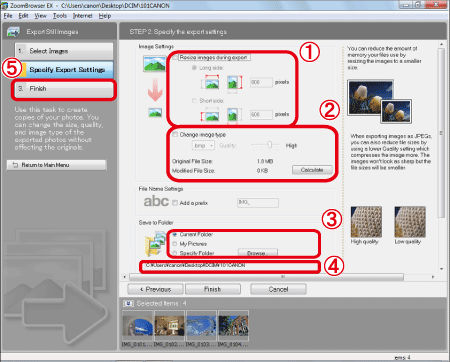This screenshot has height=362, width=450.
Task: Click the vertical scrollbar up arrow
Action: 441,44
